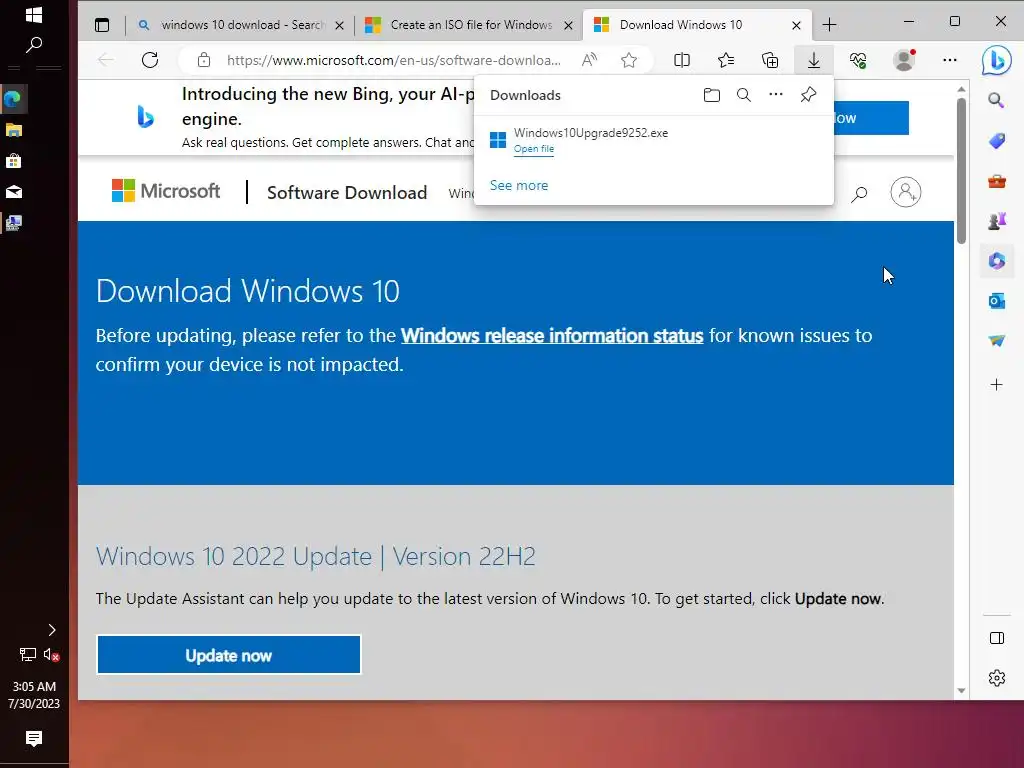Click the Update now button
This screenshot has width=1024, height=768.
(229, 655)
